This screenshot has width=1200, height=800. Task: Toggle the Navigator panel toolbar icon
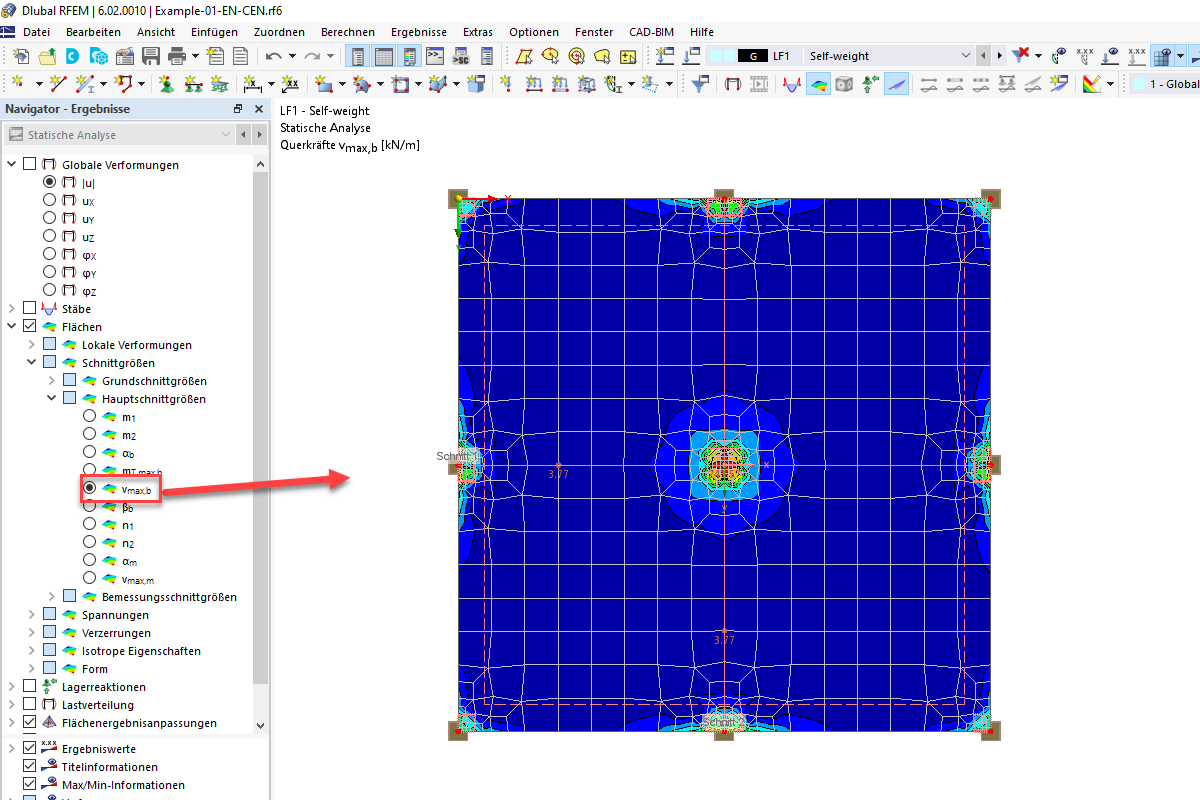tap(358, 56)
